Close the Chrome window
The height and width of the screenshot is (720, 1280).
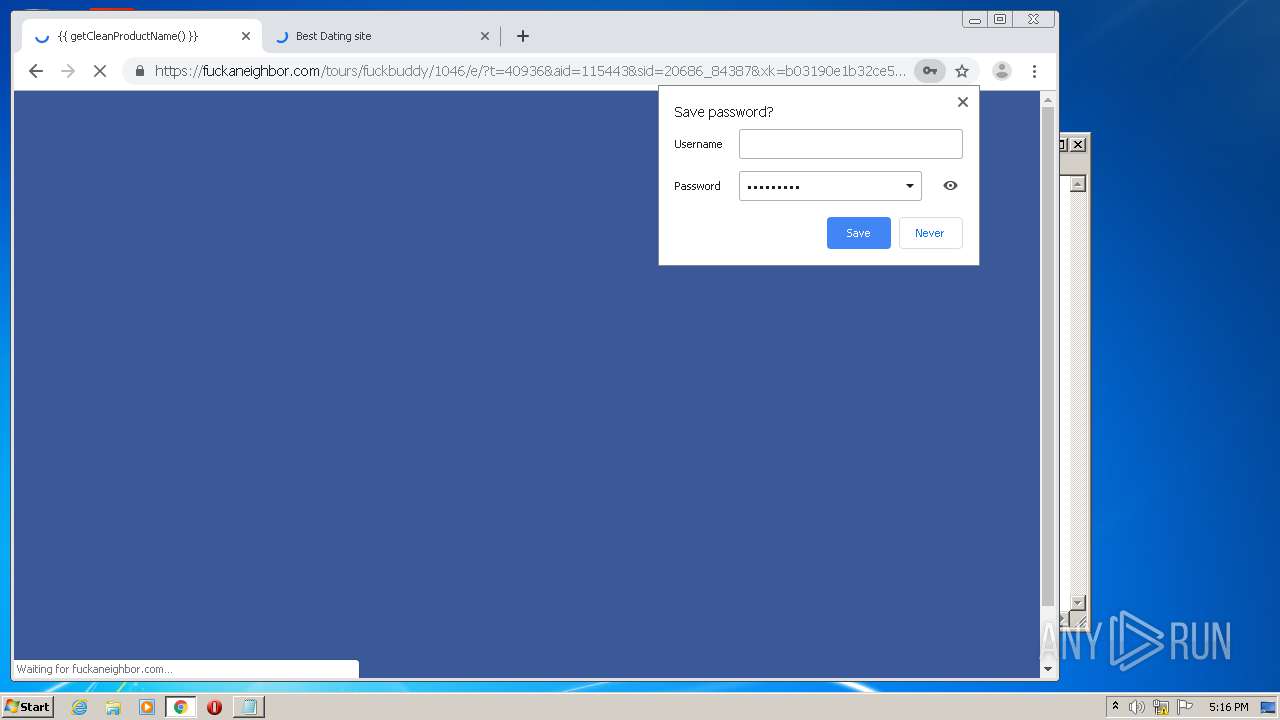tap(1033, 19)
